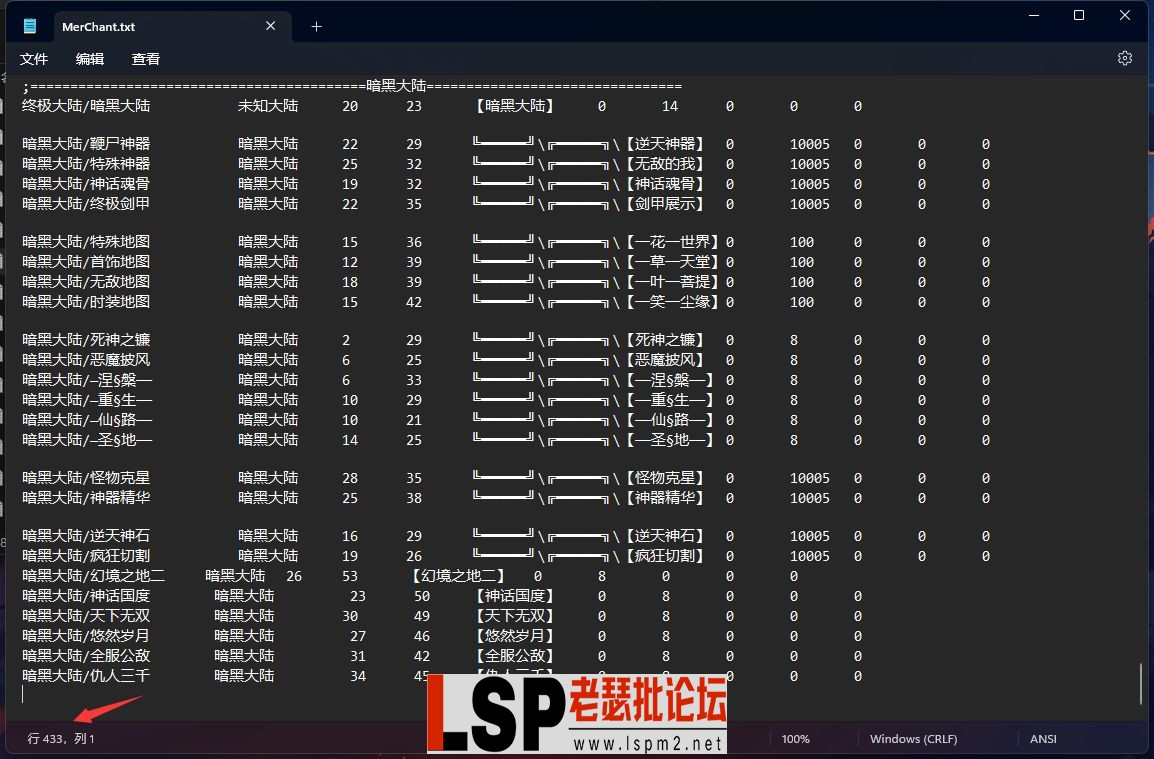Click text 暗黑大陆/全服公敌
The height and width of the screenshot is (759, 1154).
coord(86,655)
